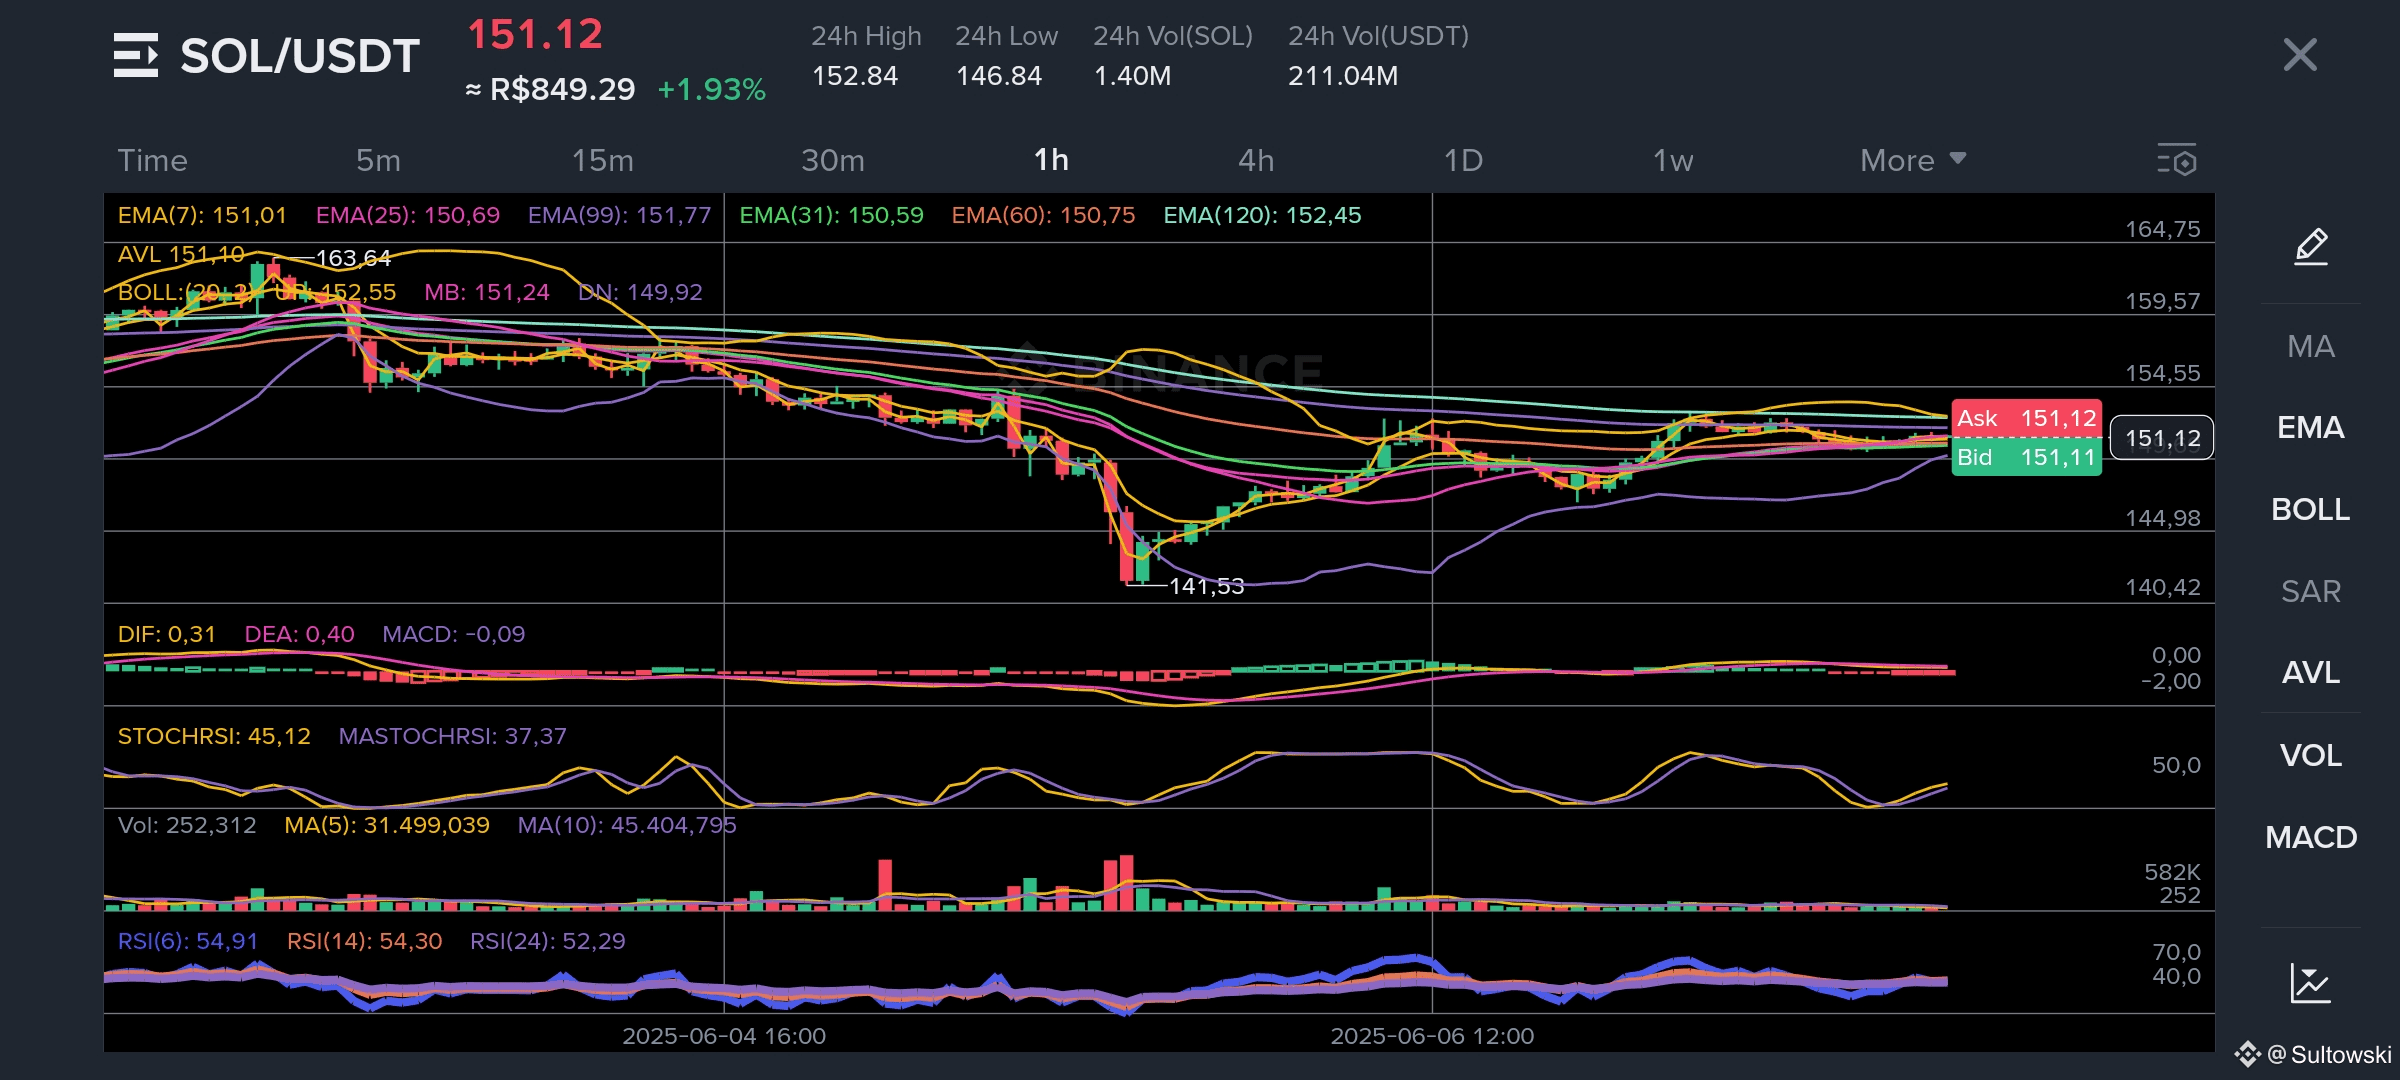Expand the More timeframes dropdown

pyautogui.click(x=1912, y=160)
